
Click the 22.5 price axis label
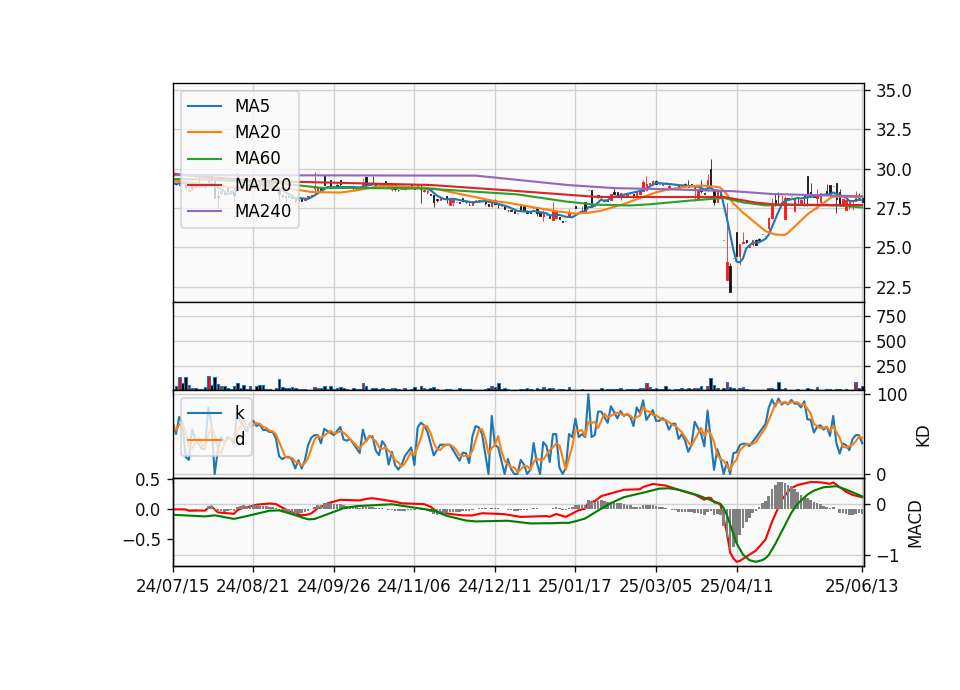point(894,287)
